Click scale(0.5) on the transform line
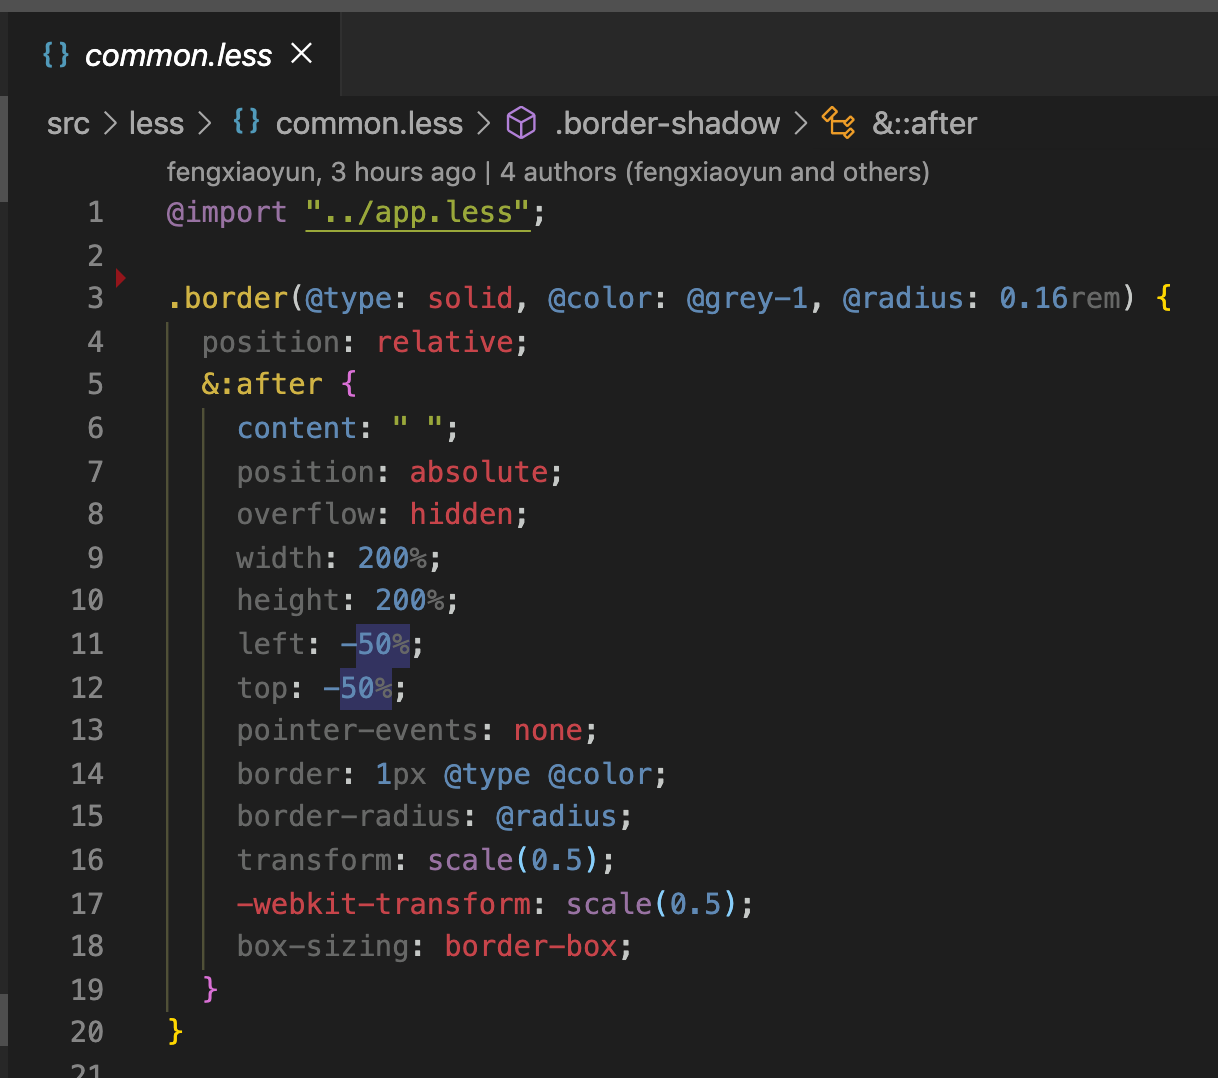Viewport: 1218px width, 1078px height. [x=514, y=860]
